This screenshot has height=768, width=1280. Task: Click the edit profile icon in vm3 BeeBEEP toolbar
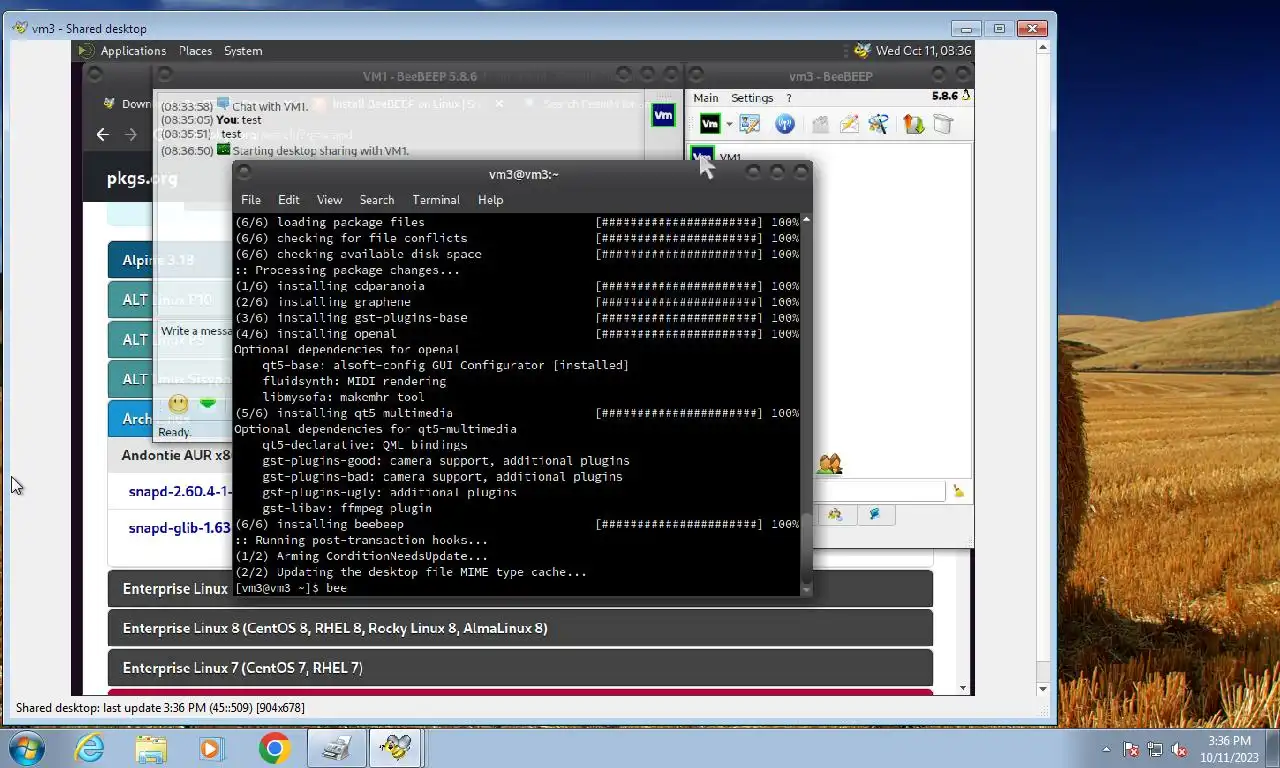coord(749,124)
